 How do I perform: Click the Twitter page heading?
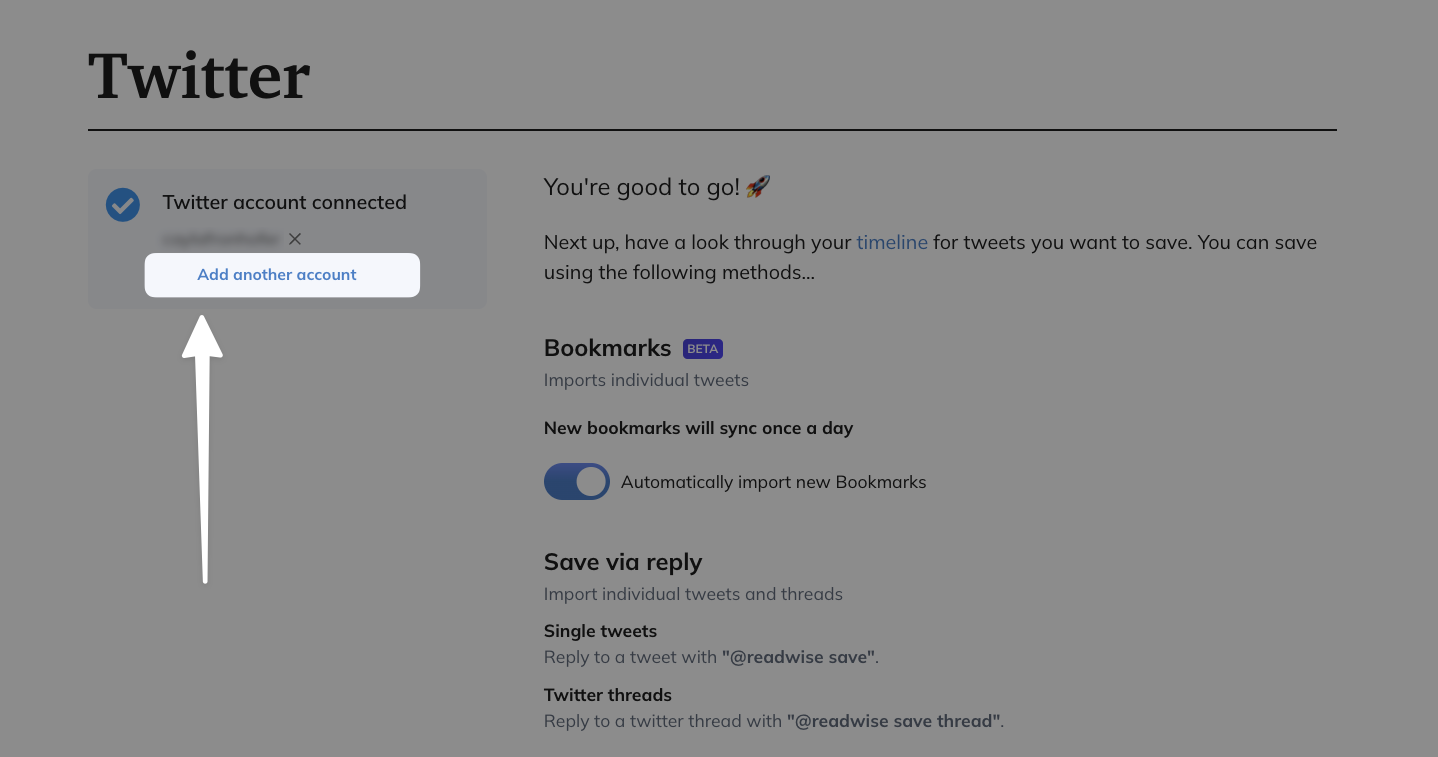click(x=199, y=77)
